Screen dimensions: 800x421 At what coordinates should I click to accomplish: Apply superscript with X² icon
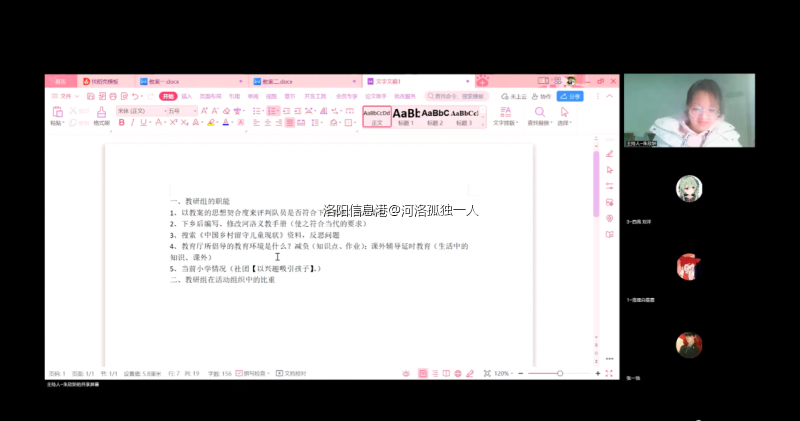[173, 122]
